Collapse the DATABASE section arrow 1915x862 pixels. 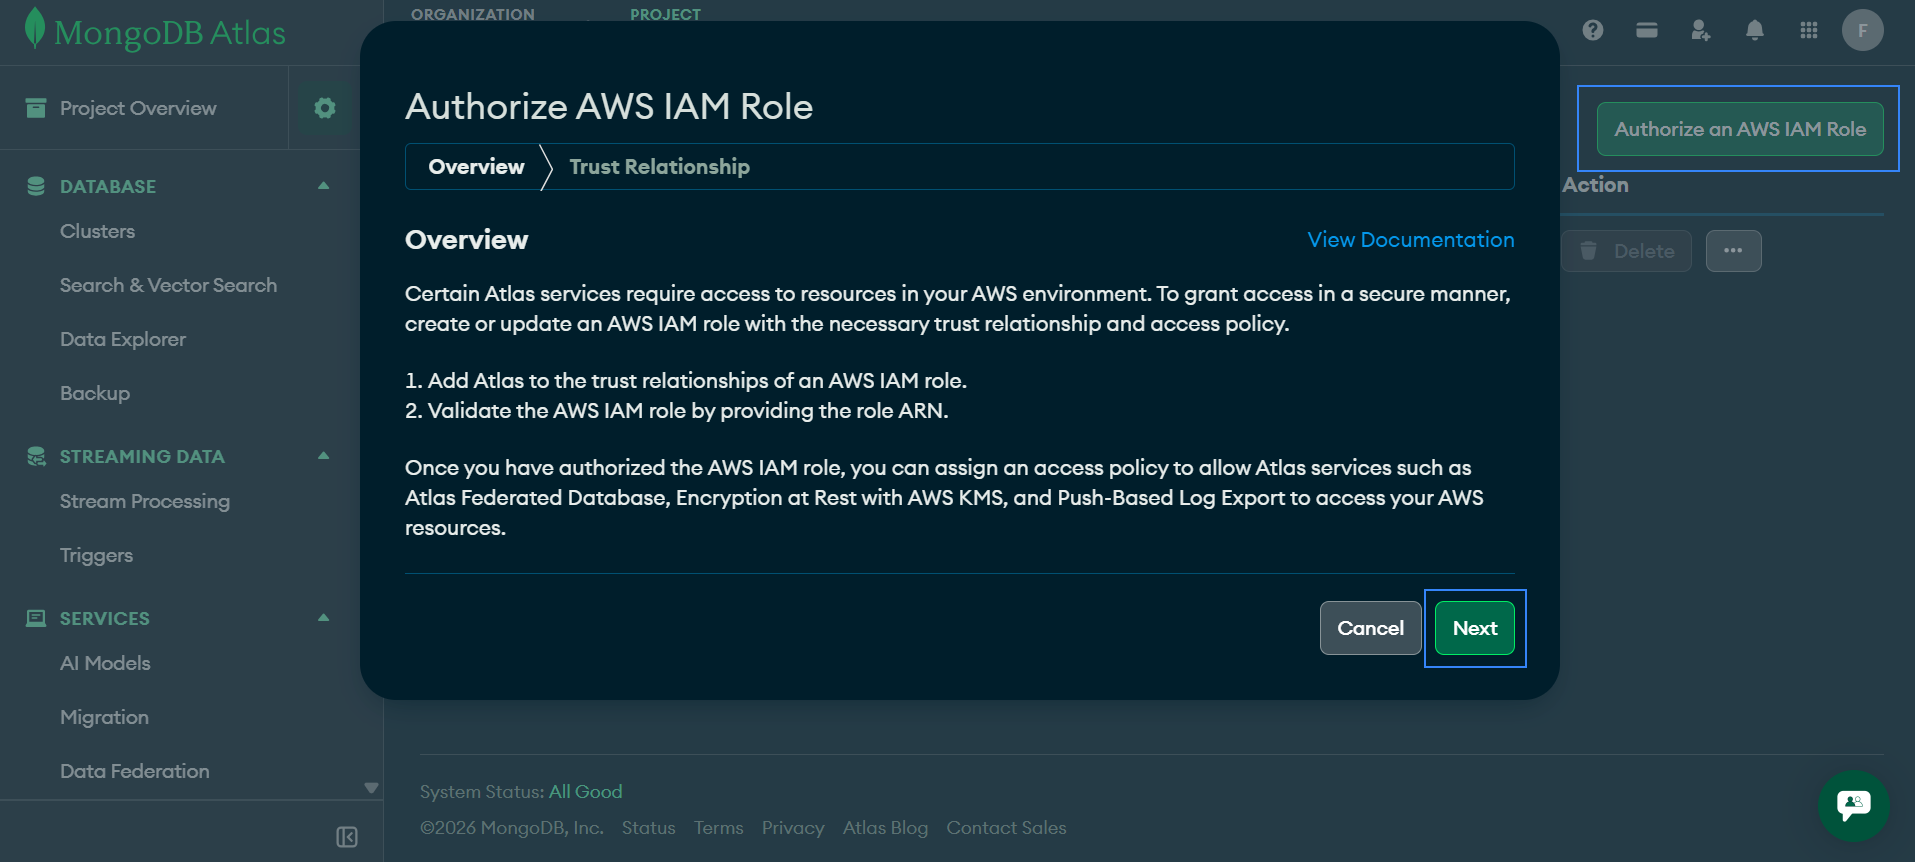coord(323,186)
